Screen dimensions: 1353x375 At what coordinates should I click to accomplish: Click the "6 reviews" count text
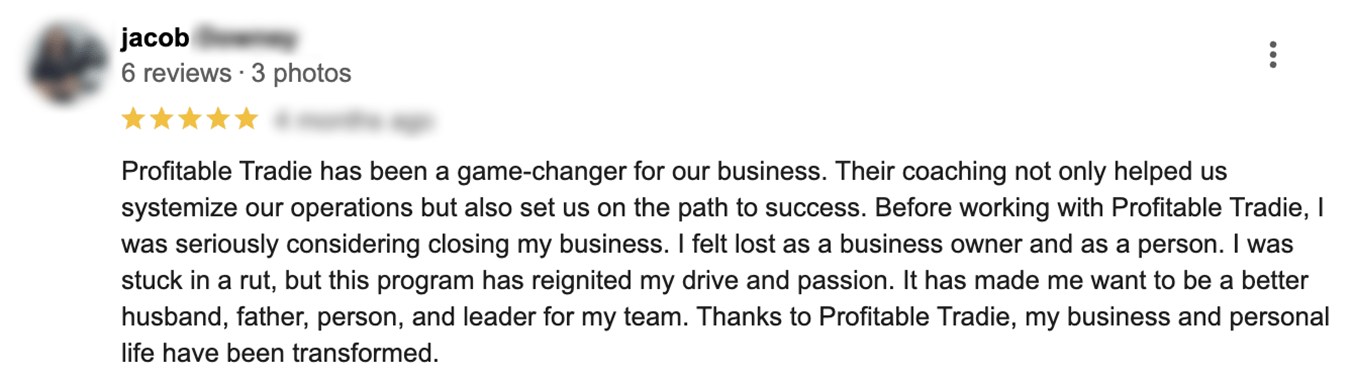click(176, 73)
